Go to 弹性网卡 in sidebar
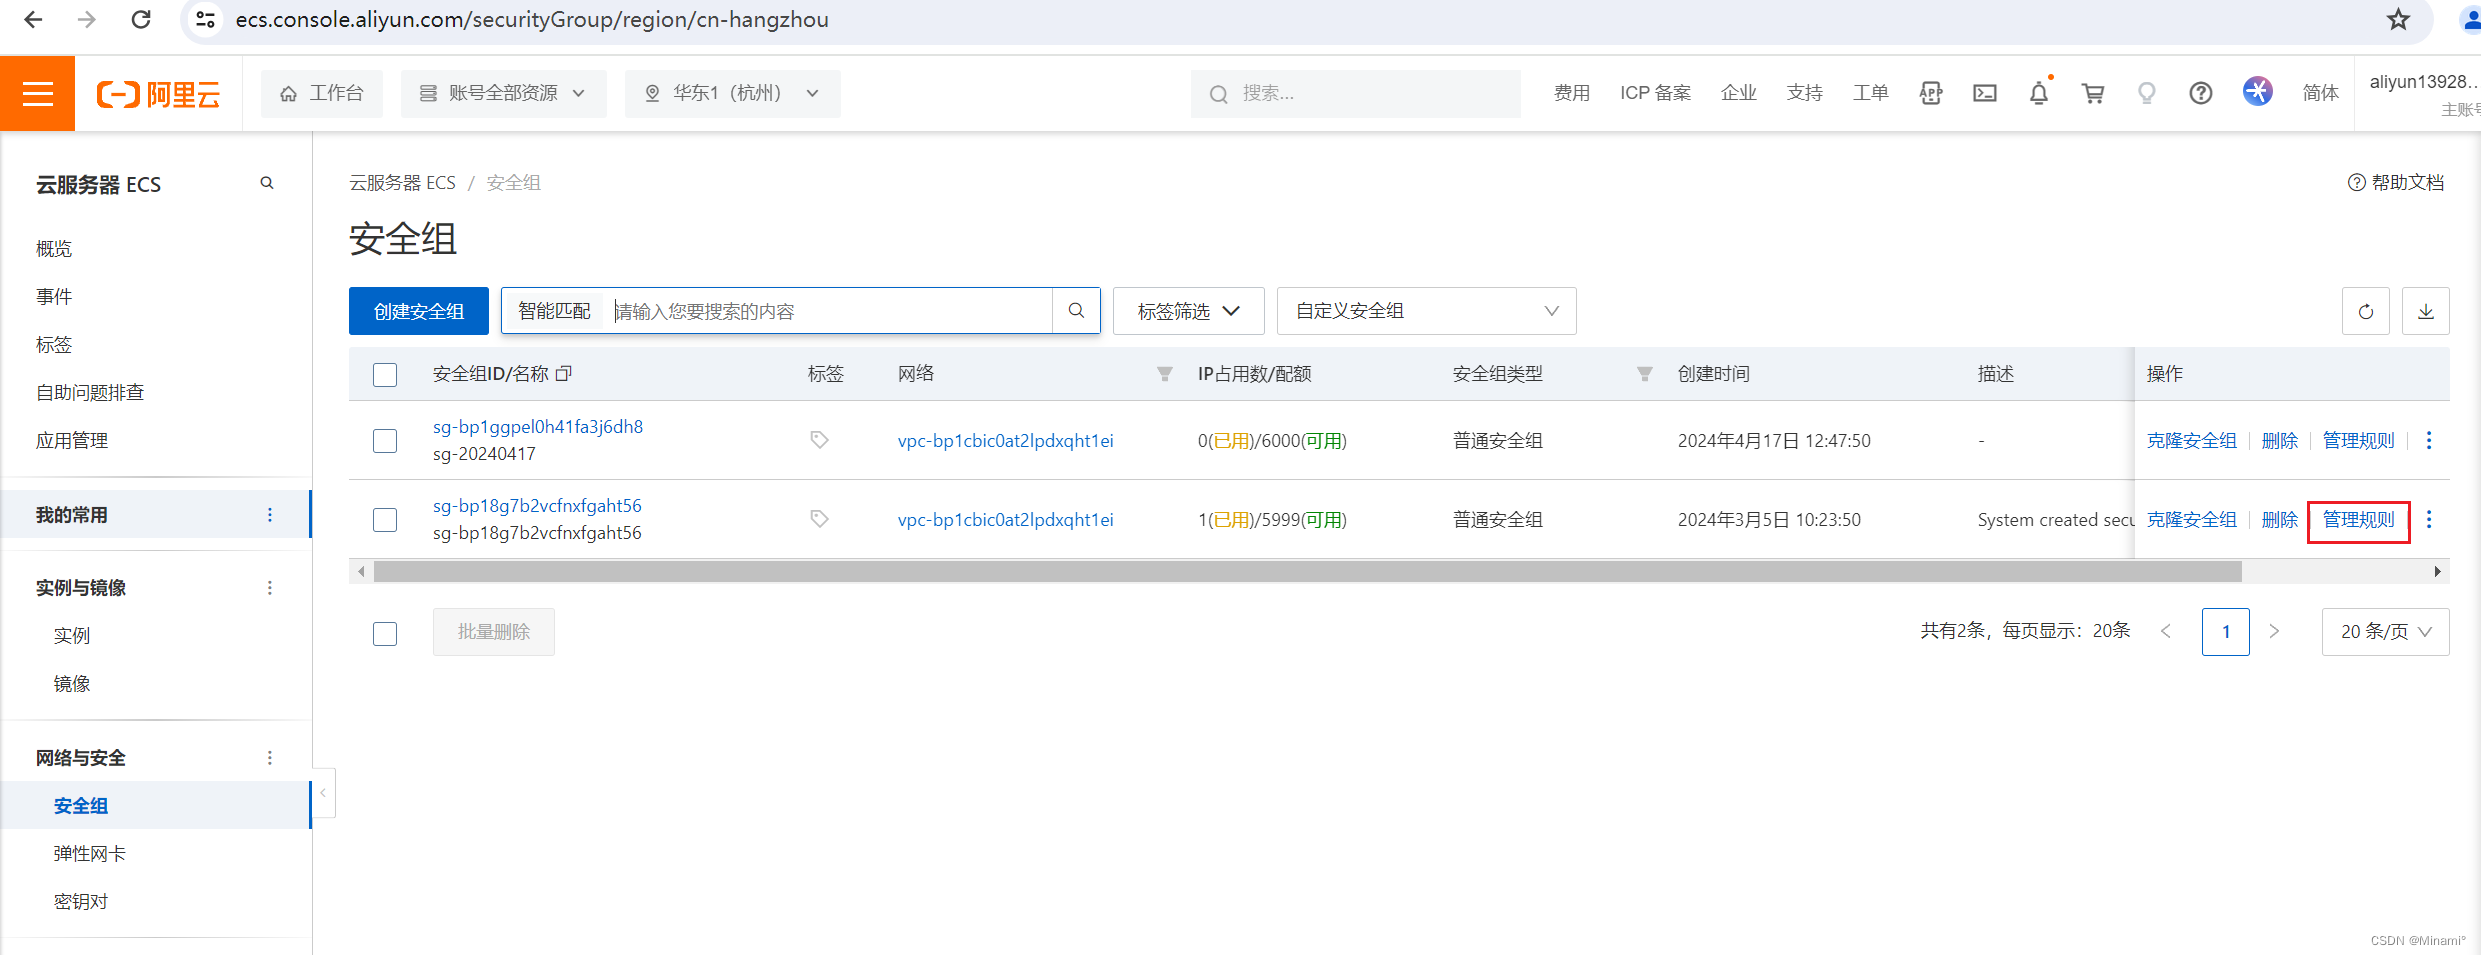 pyautogui.click(x=90, y=854)
